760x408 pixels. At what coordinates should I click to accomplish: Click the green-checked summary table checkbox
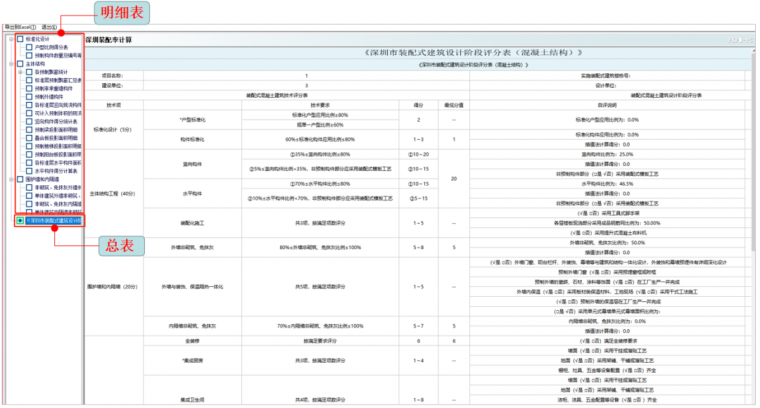click(20, 220)
